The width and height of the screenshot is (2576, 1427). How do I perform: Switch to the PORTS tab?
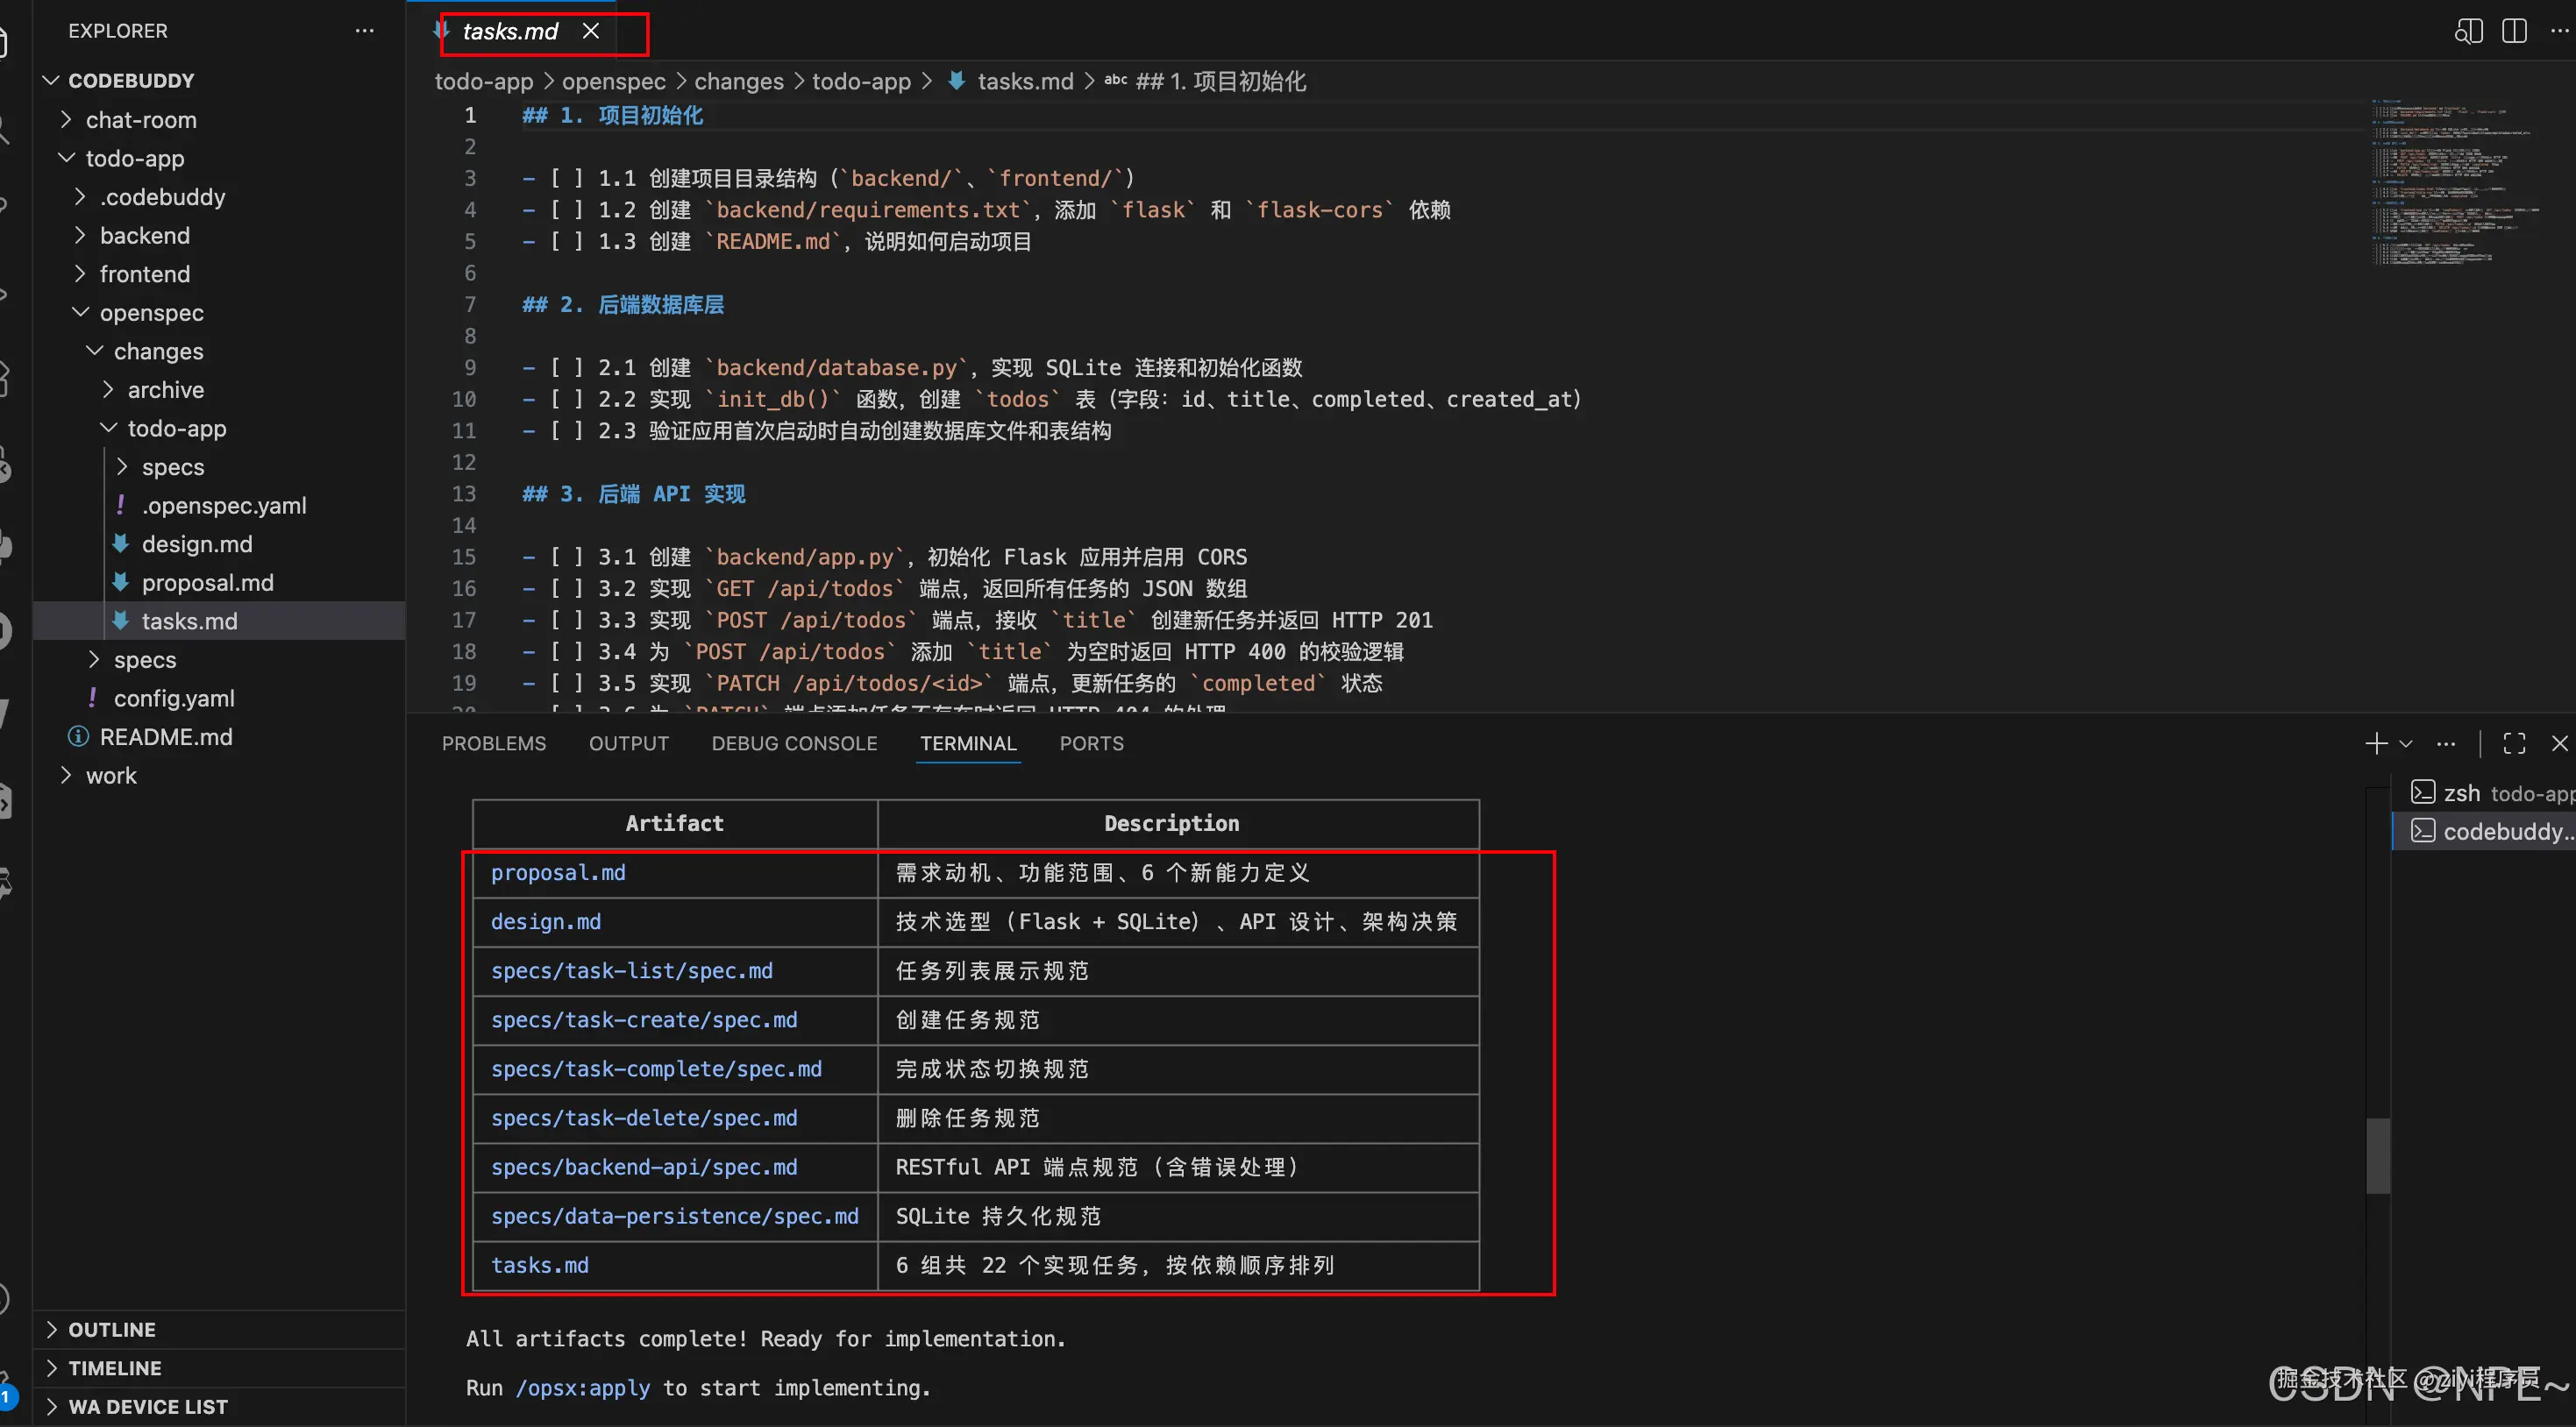tap(1091, 743)
